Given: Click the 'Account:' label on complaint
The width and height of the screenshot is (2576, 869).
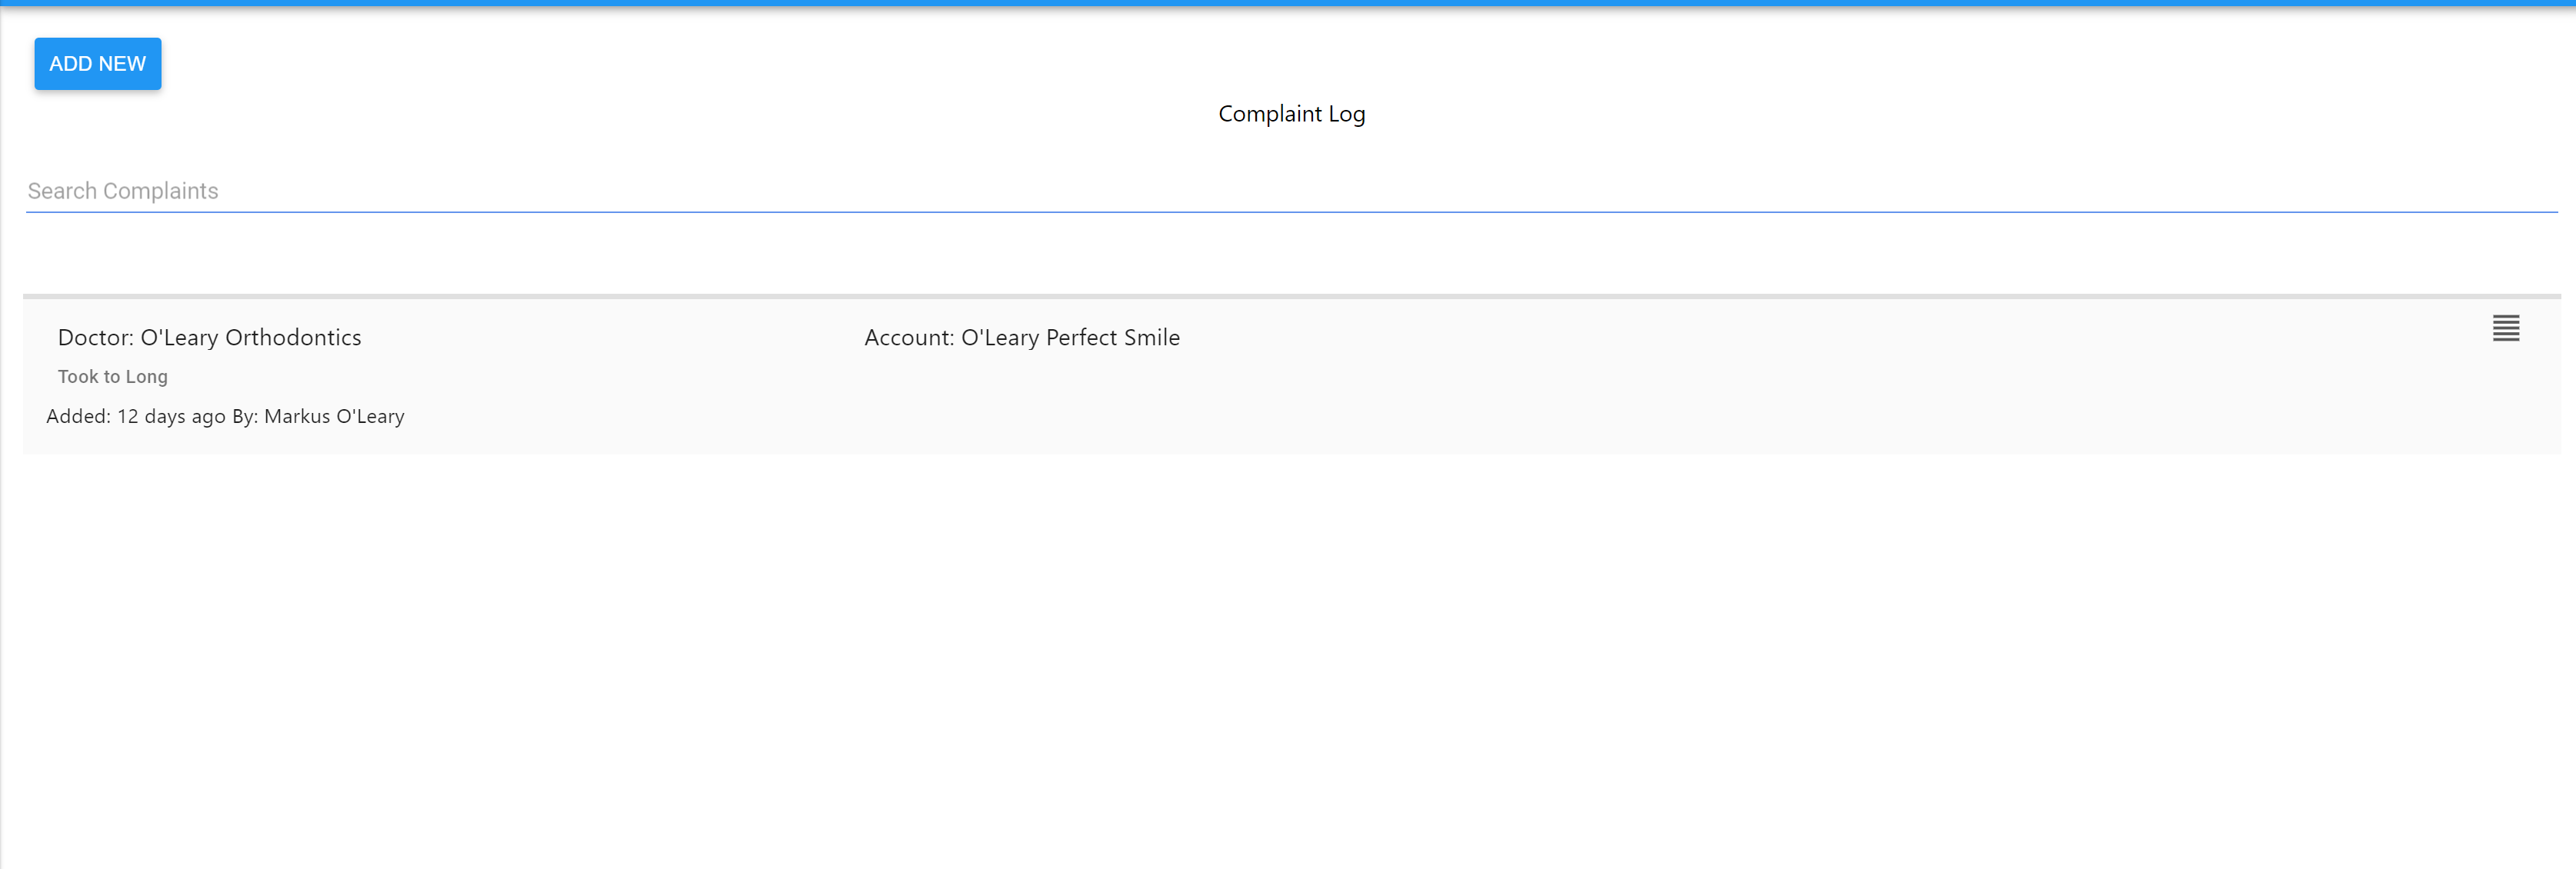Looking at the screenshot, I should pyautogui.click(x=908, y=338).
